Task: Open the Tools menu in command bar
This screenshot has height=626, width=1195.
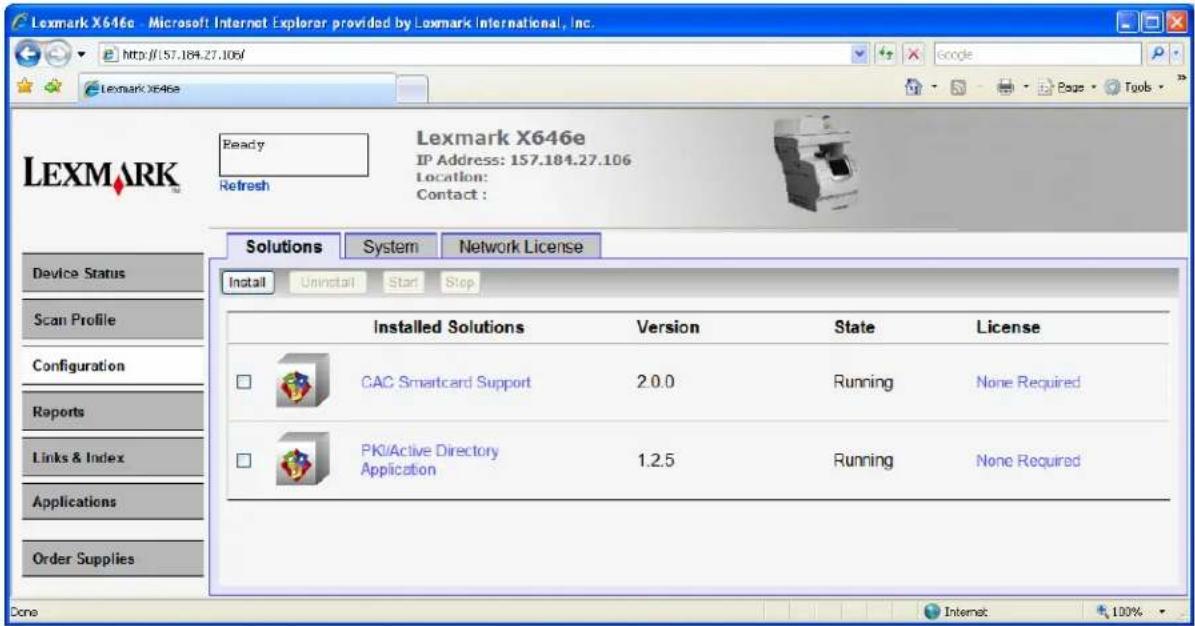Action: pos(1135,88)
